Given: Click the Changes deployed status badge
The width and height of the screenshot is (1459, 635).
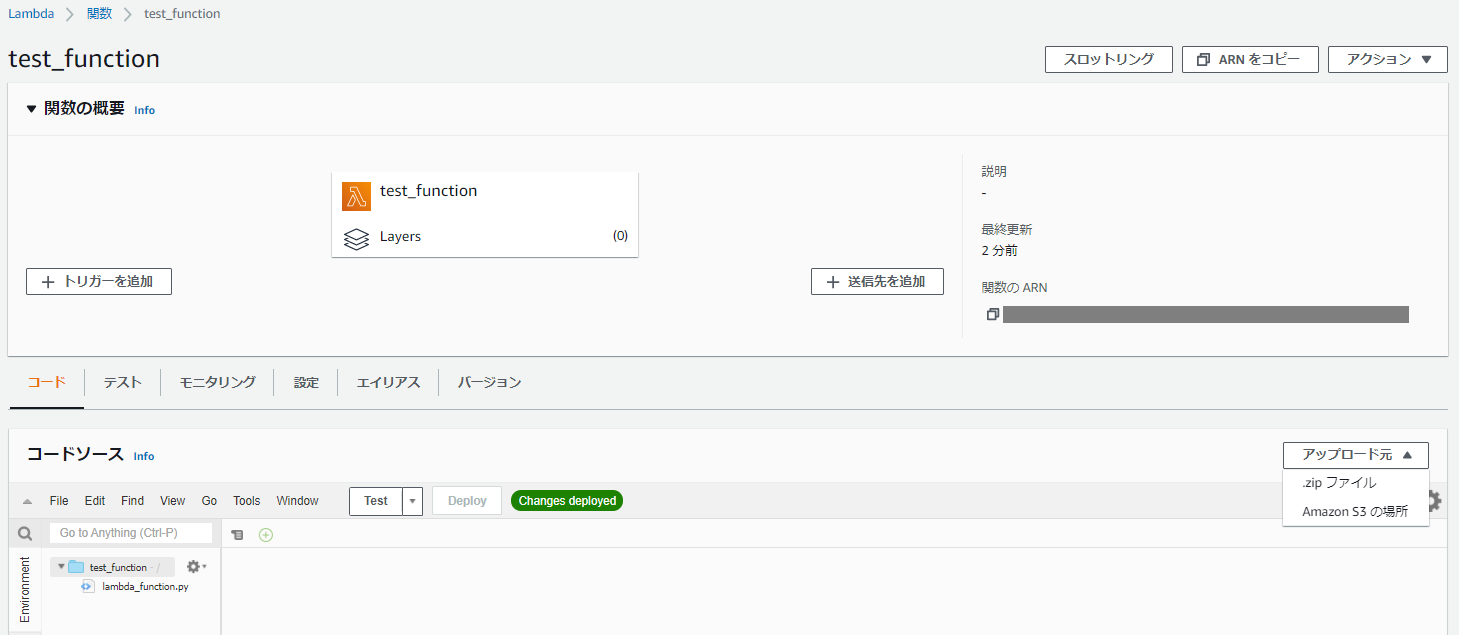Looking at the screenshot, I should (x=567, y=501).
